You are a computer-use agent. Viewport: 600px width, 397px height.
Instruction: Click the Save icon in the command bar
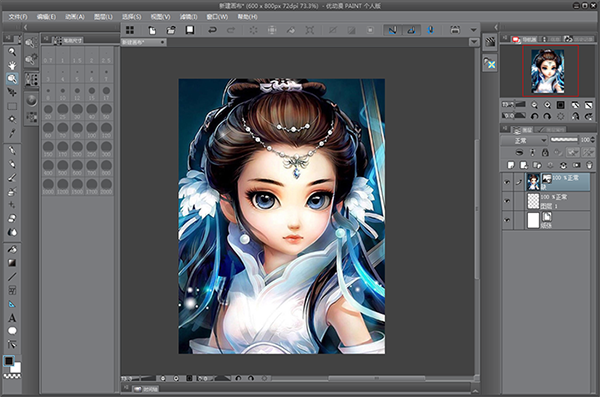(189, 30)
